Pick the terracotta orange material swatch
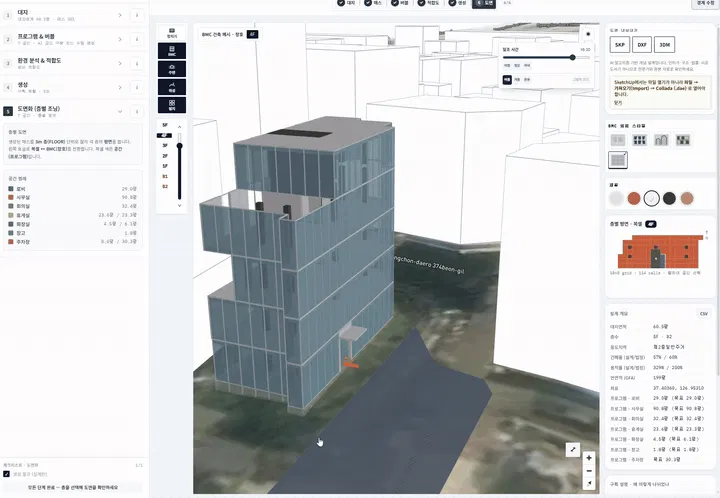Viewport: 720px width, 498px height. pyautogui.click(x=634, y=198)
